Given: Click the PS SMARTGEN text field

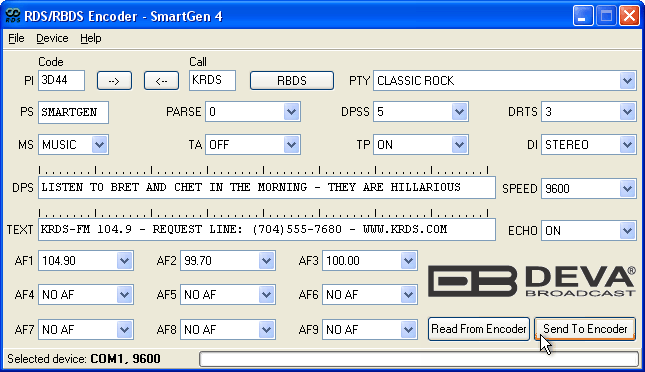Looking at the screenshot, I should pyautogui.click(x=74, y=112).
